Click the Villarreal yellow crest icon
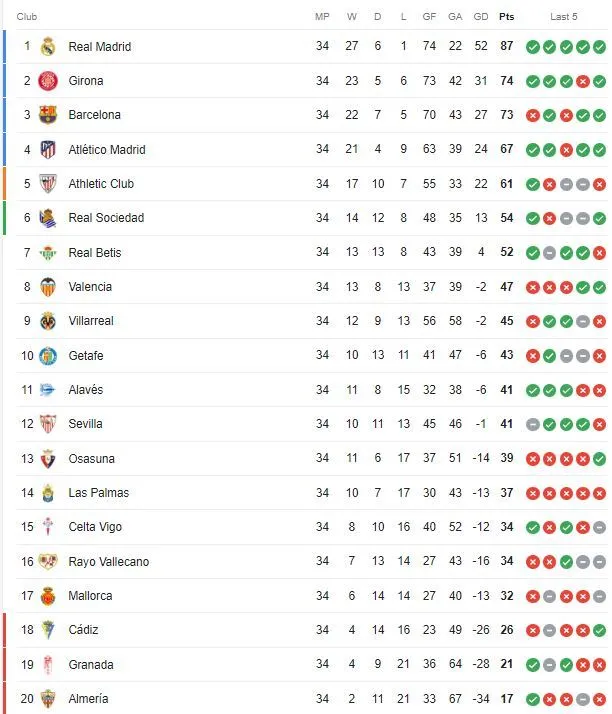612x714 pixels. point(48,321)
